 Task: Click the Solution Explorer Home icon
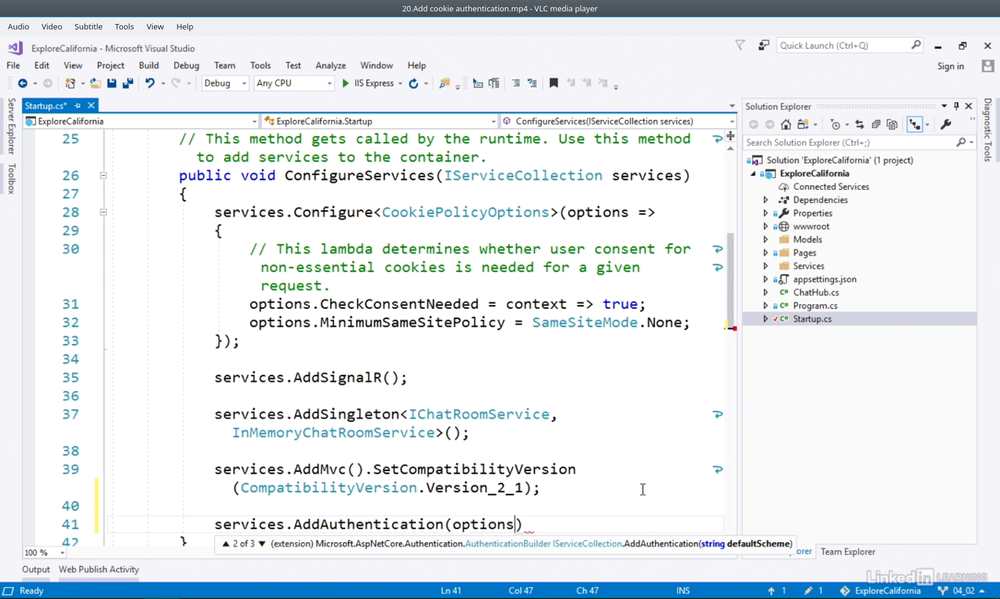786,125
